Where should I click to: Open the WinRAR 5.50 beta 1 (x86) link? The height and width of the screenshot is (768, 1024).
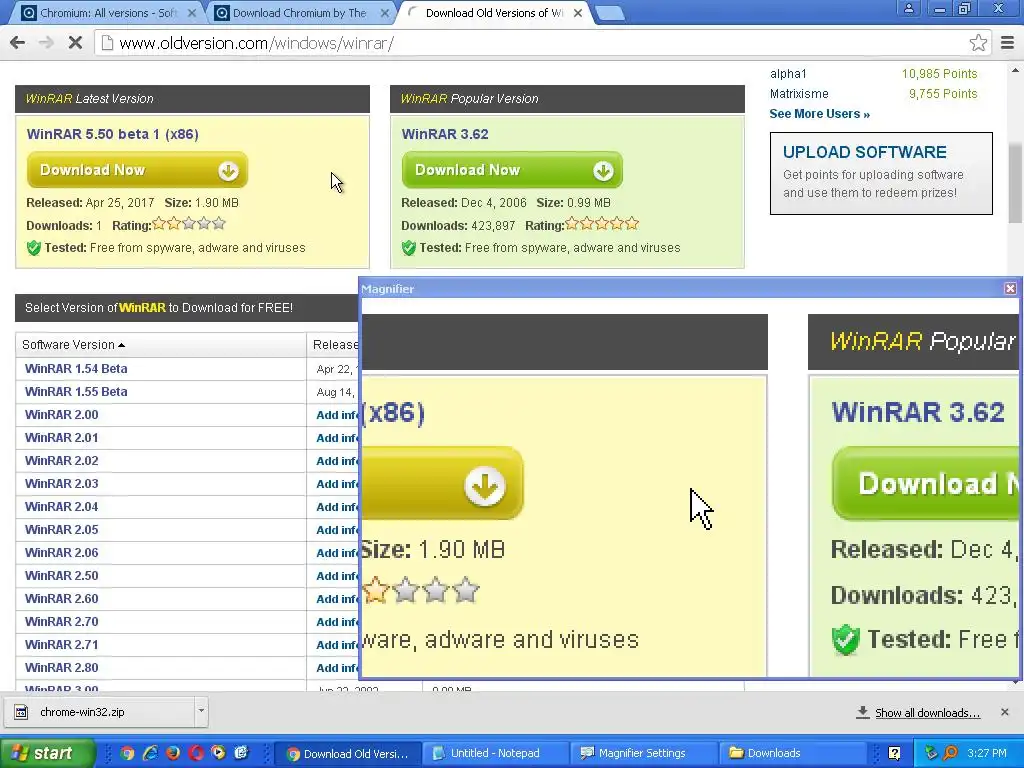(112, 134)
